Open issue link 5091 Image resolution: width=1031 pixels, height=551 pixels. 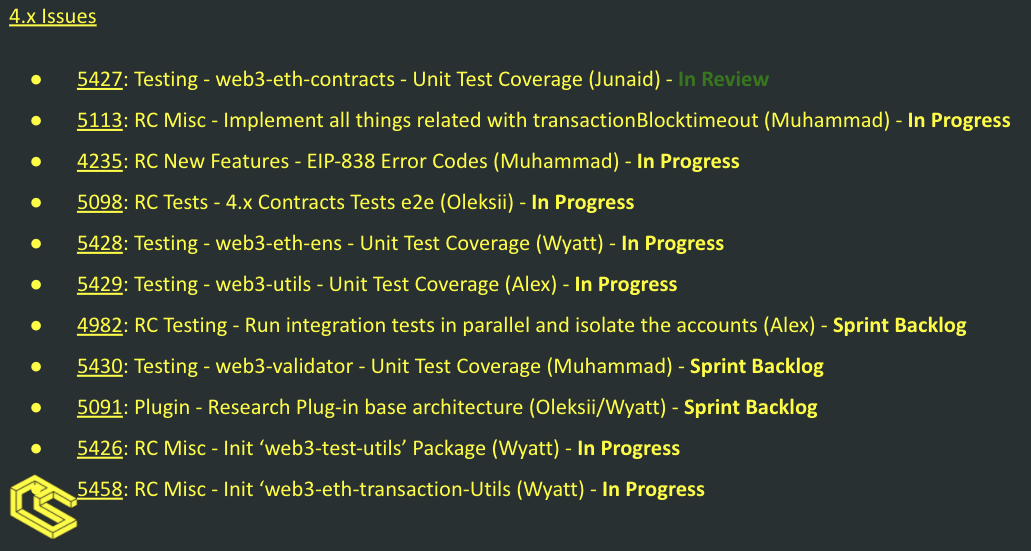(100, 408)
